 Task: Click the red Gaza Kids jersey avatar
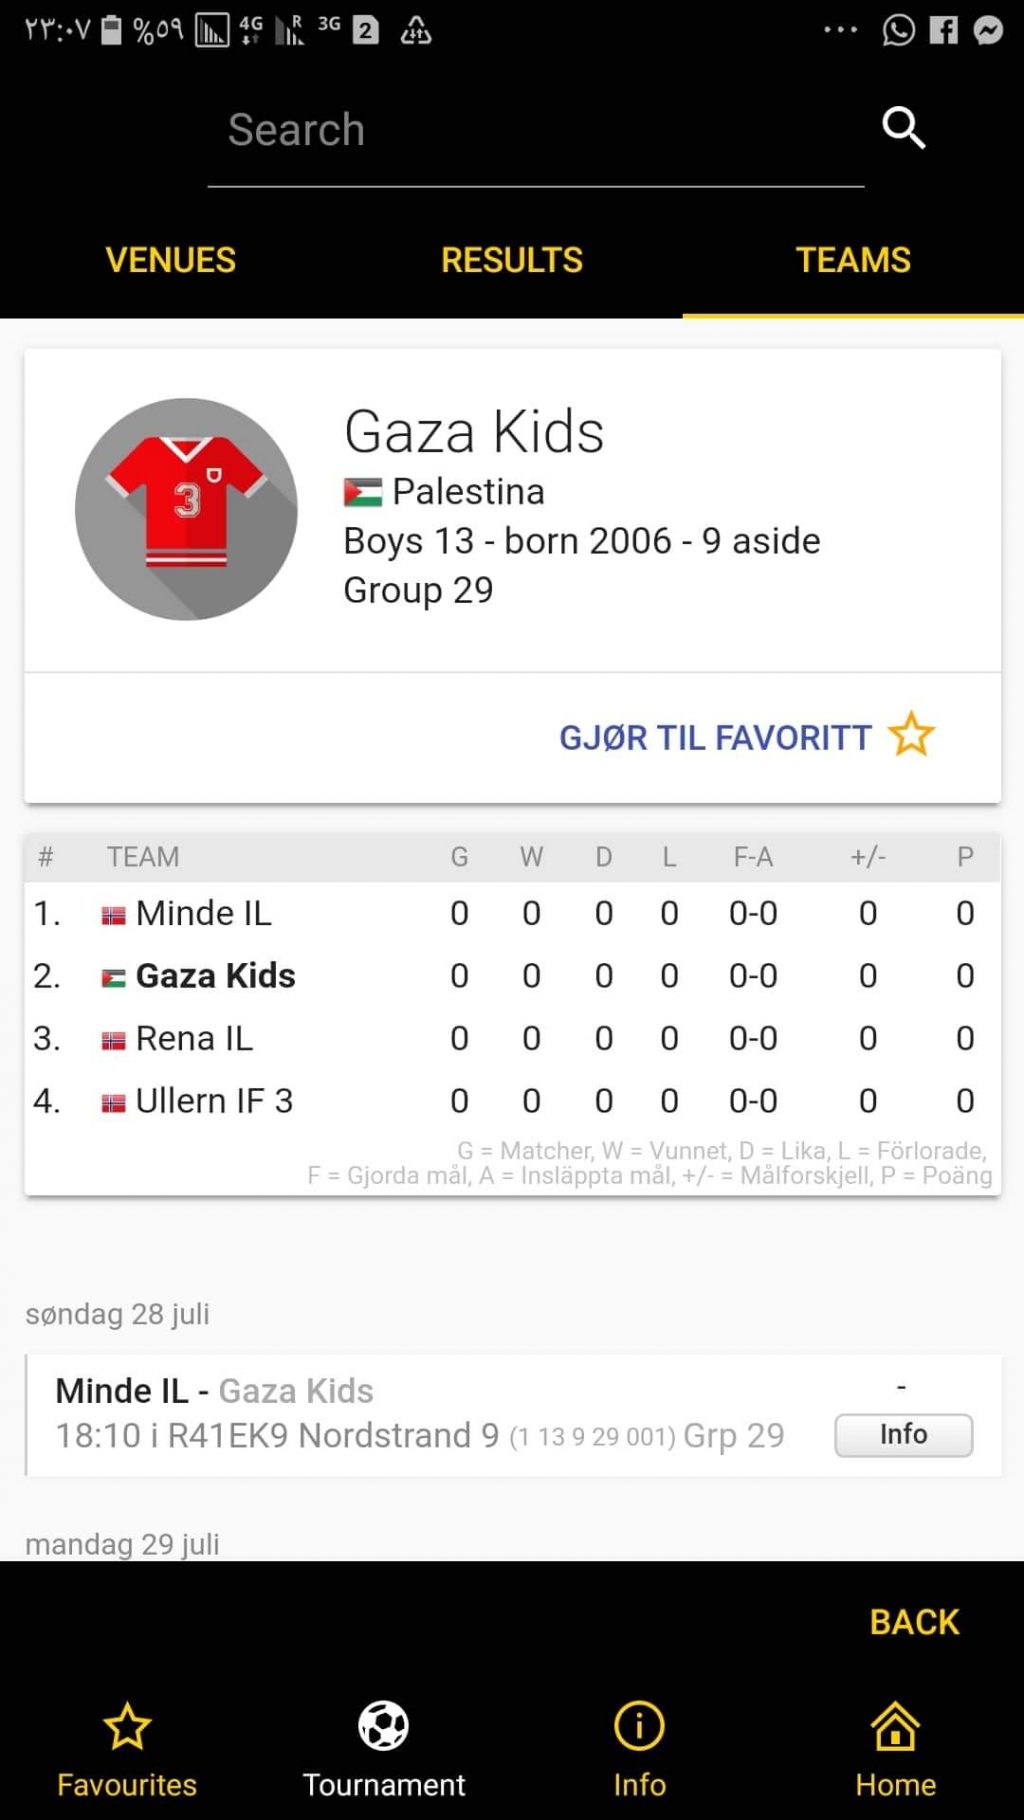point(186,509)
